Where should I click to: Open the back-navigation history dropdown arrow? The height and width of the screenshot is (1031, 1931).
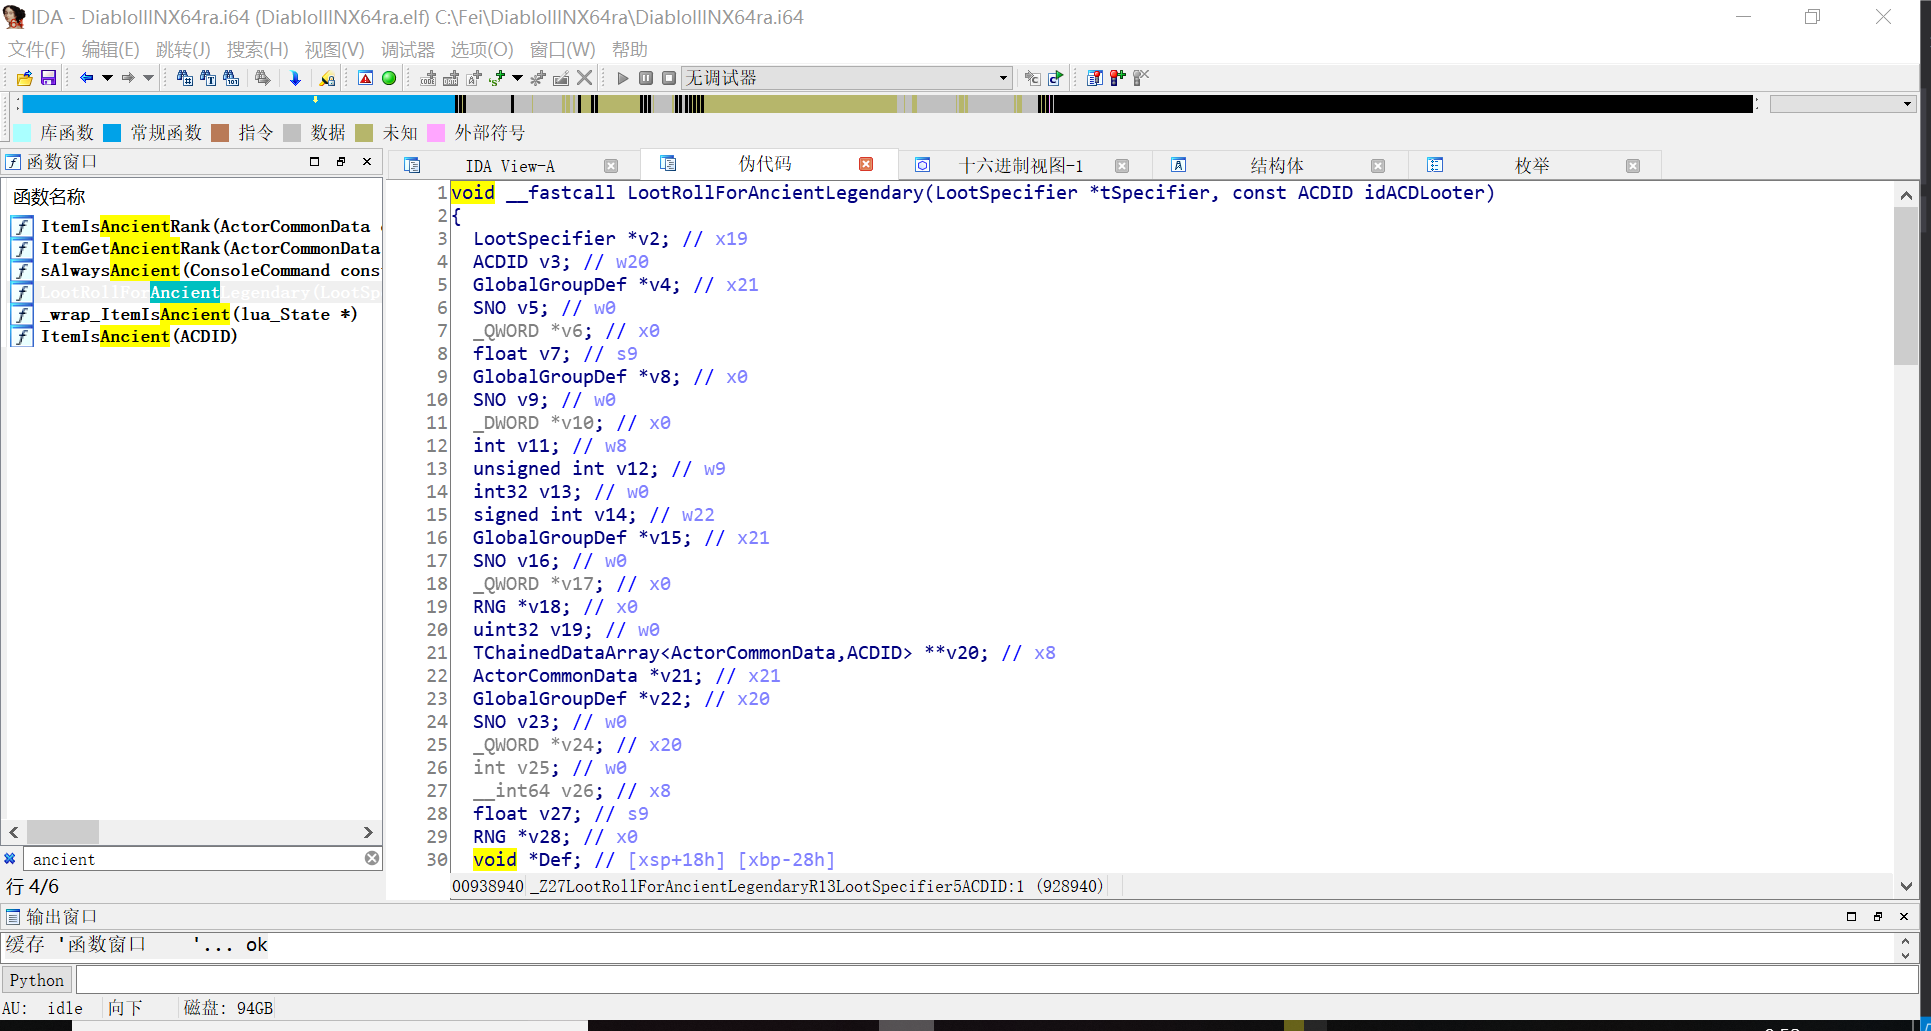click(x=107, y=78)
